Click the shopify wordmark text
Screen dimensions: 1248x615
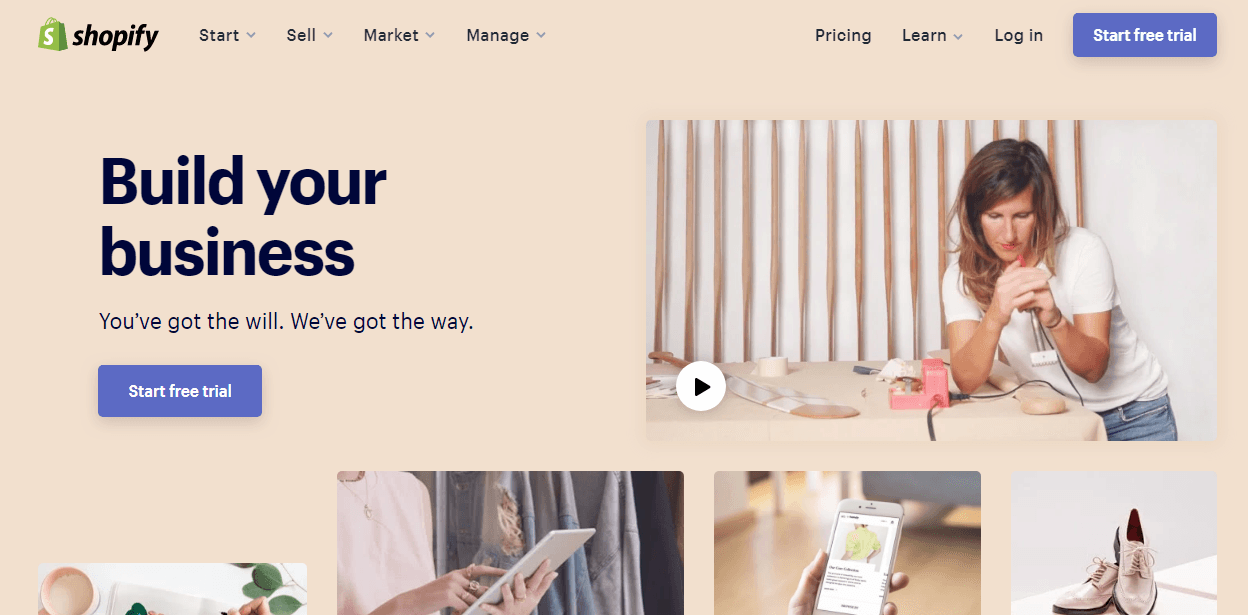point(115,37)
